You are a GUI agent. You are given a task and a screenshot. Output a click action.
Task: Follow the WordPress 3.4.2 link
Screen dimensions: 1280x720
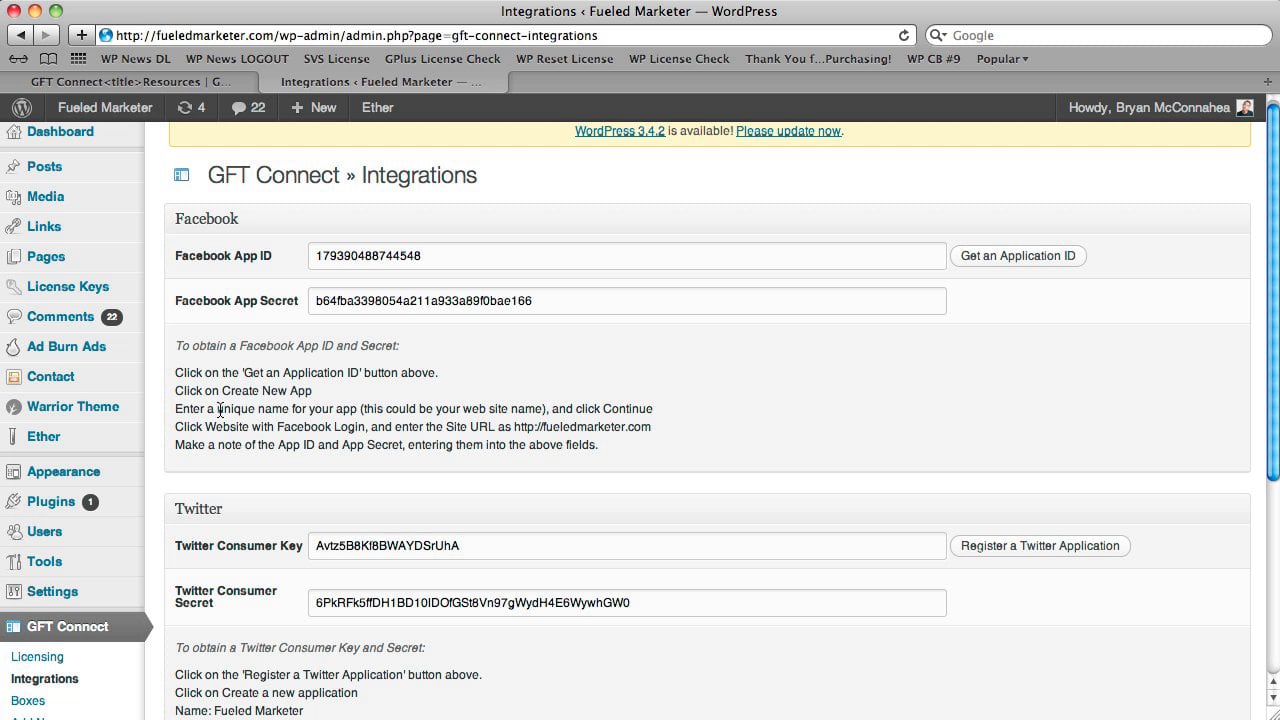point(620,131)
